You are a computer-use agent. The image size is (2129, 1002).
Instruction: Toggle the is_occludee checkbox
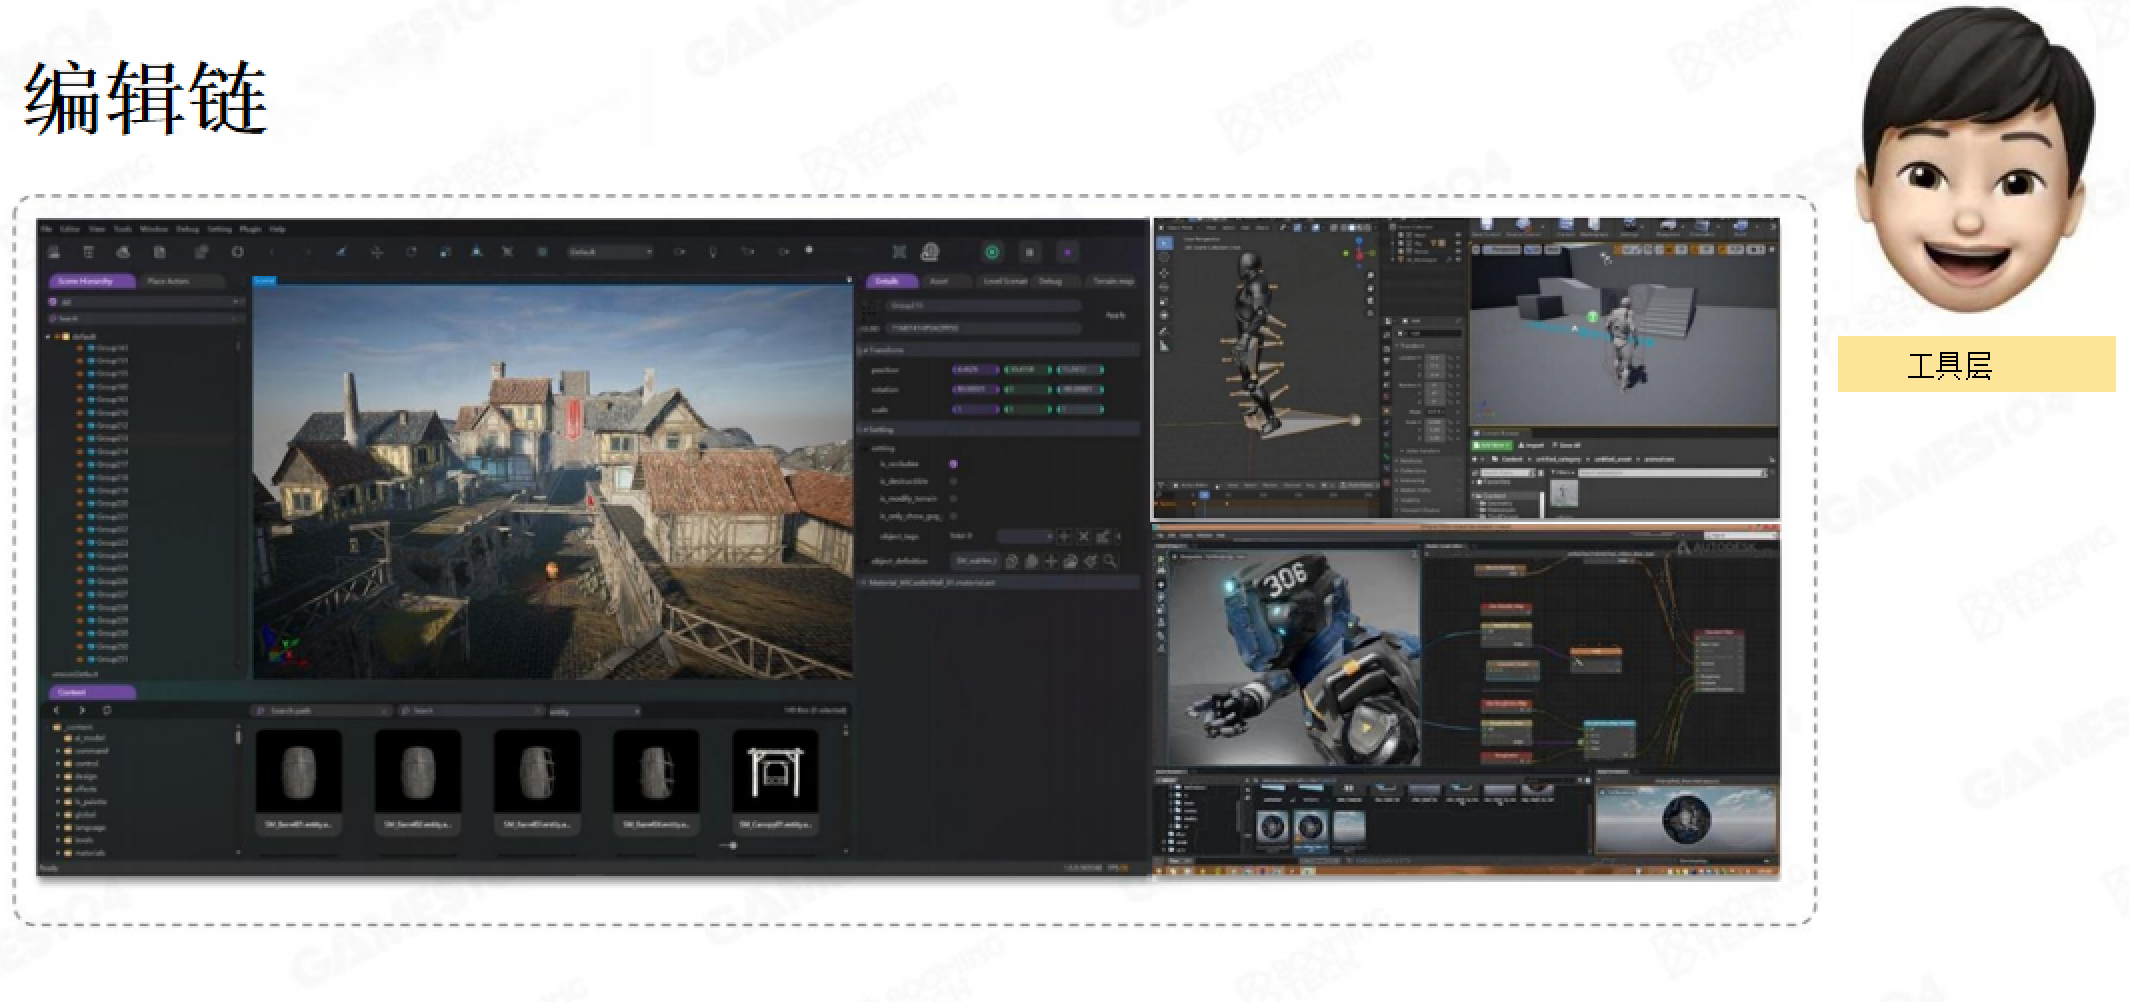tap(953, 464)
